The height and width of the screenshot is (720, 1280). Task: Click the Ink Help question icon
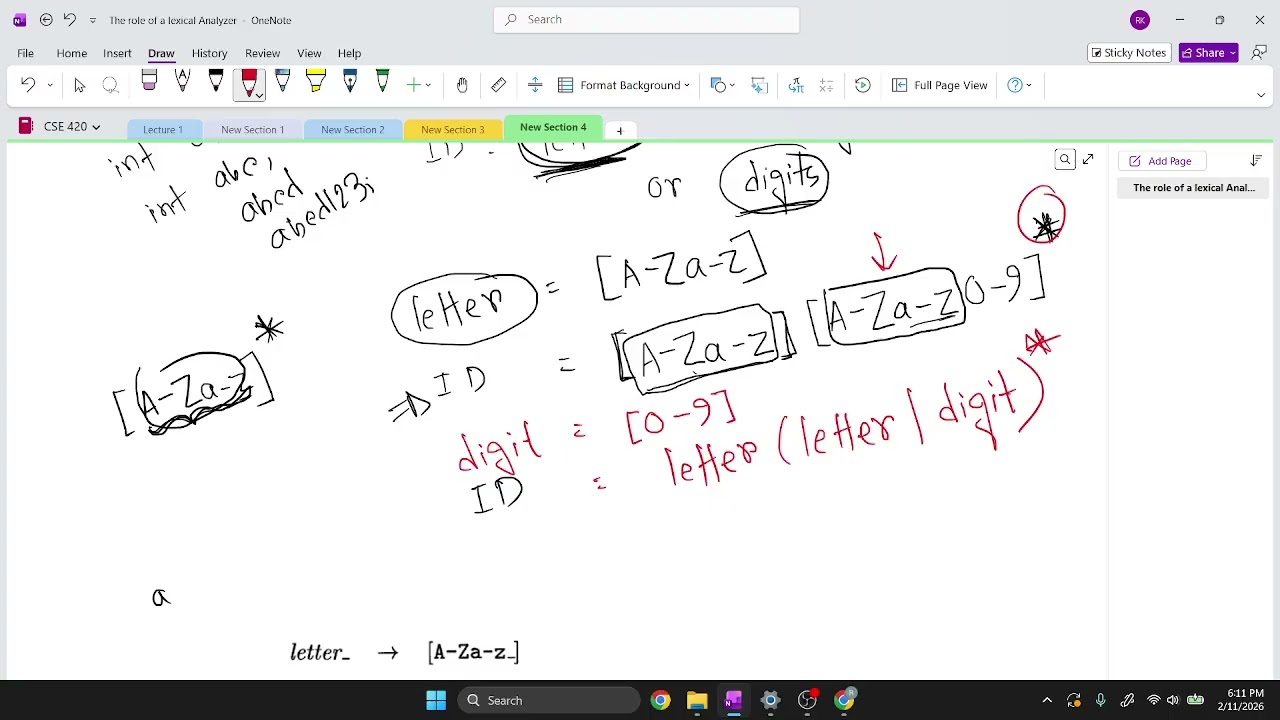pos(1014,85)
